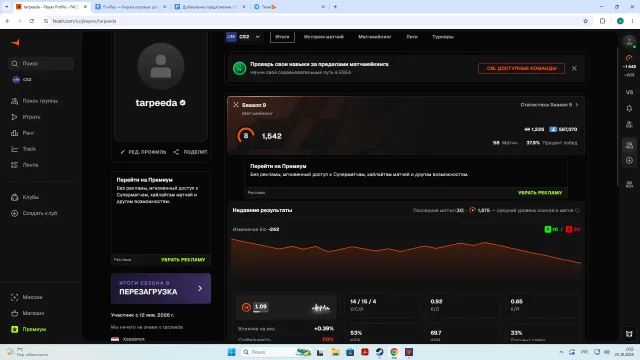
Task: Switch to Турниры tab
Action: point(443,37)
